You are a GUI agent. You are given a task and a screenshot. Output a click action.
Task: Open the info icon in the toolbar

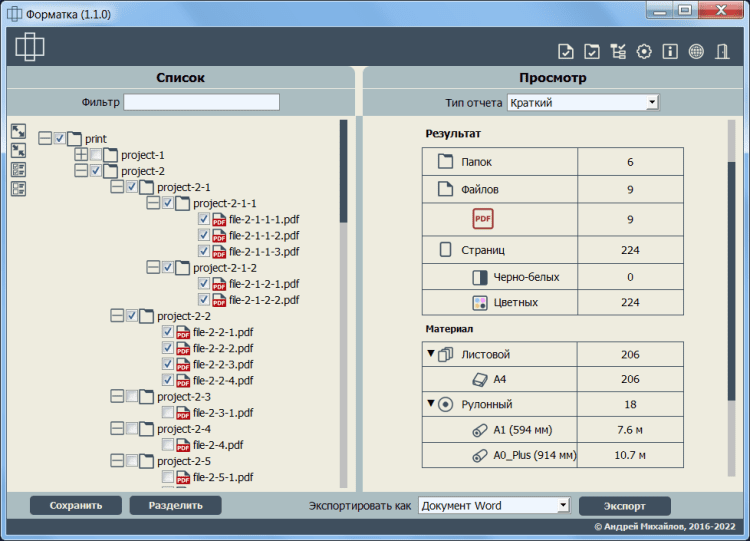pyautogui.click(x=670, y=52)
